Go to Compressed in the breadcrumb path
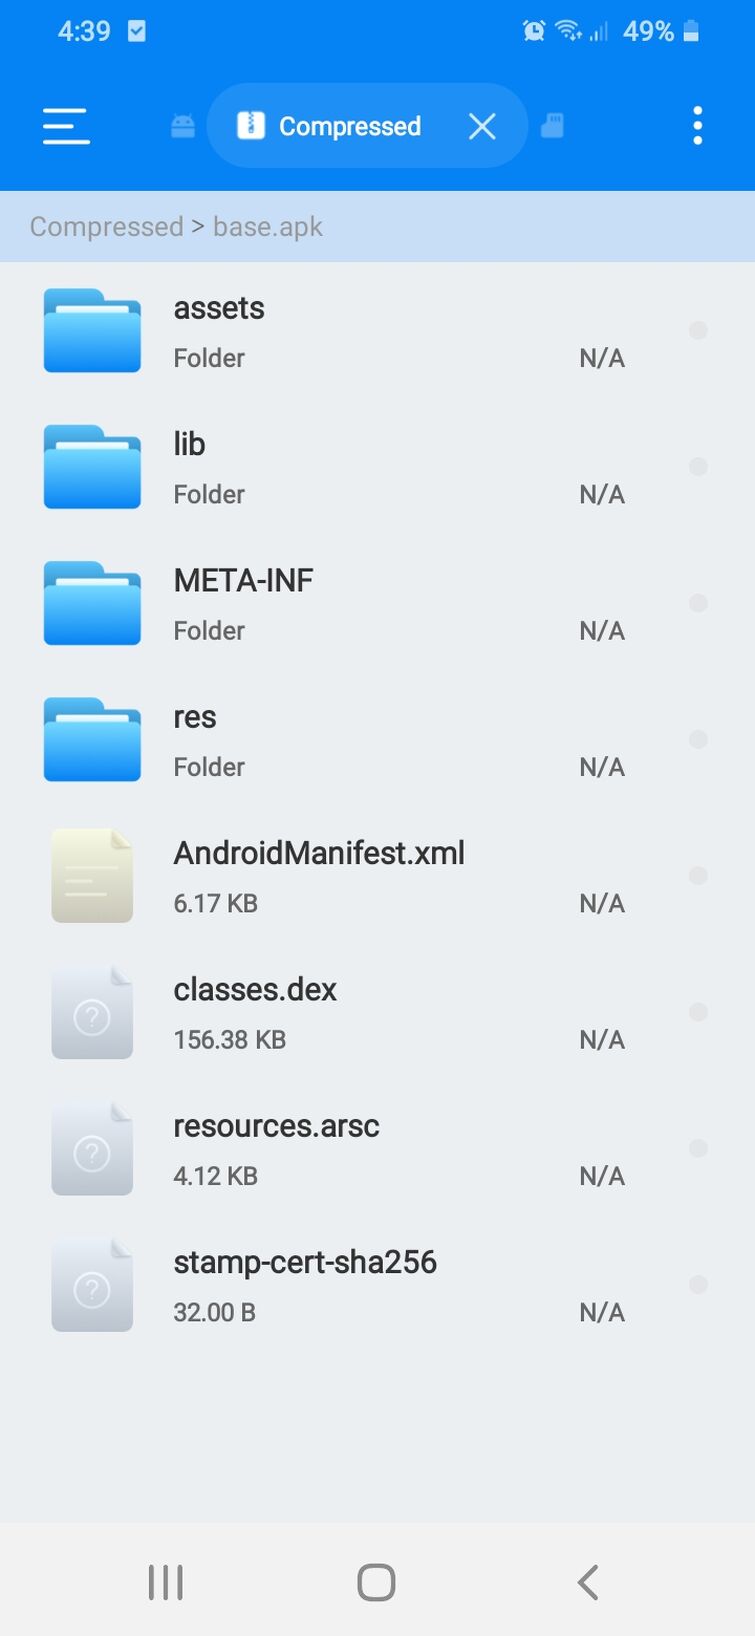Image resolution: width=755 pixels, height=1636 pixels. pyautogui.click(x=106, y=227)
